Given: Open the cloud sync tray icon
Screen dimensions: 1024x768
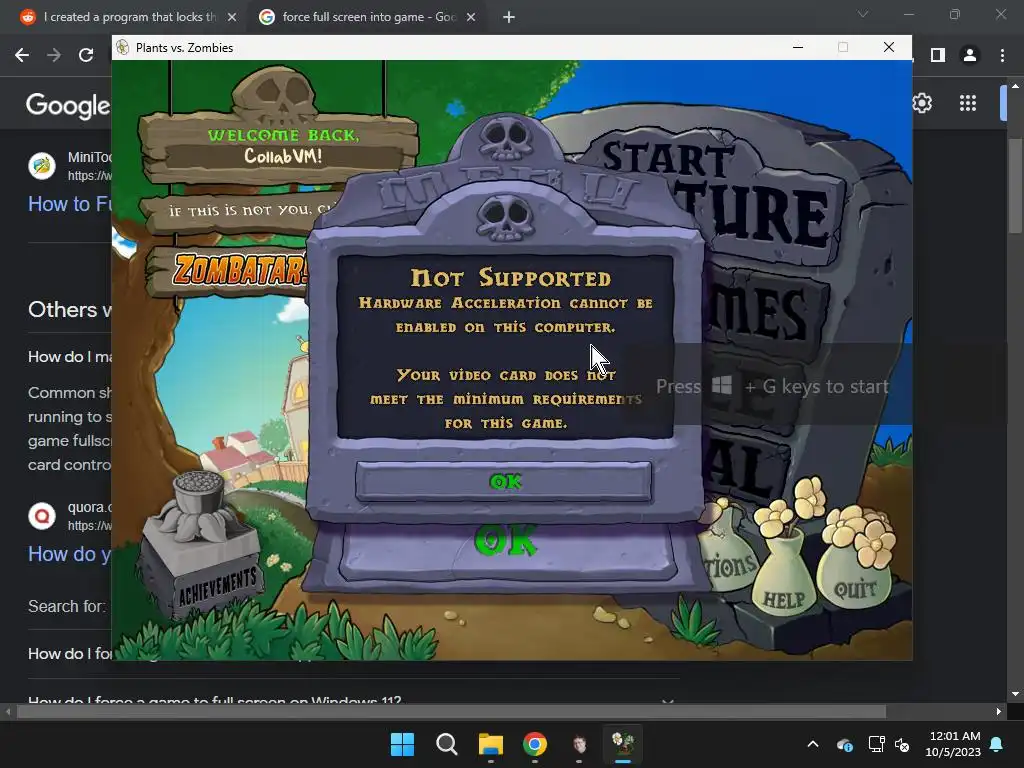Looking at the screenshot, I should click(x=844, y=744).
